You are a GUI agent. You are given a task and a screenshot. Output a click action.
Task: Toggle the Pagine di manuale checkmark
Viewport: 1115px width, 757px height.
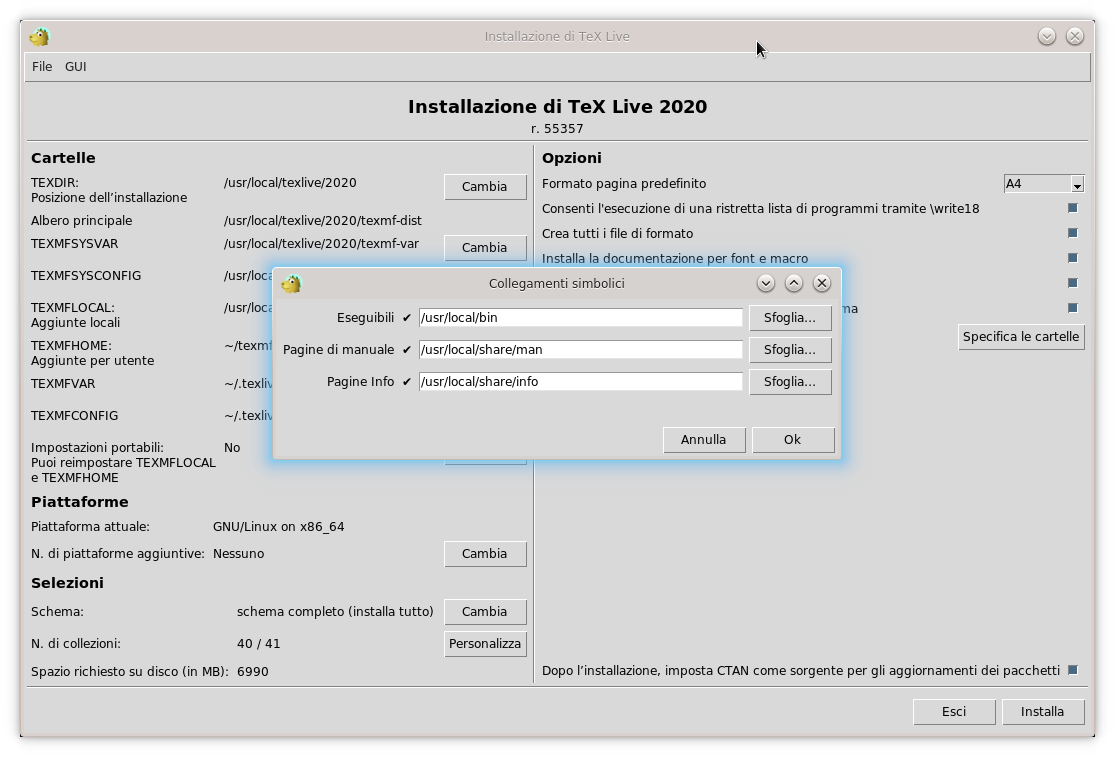[x=407, y=350]
